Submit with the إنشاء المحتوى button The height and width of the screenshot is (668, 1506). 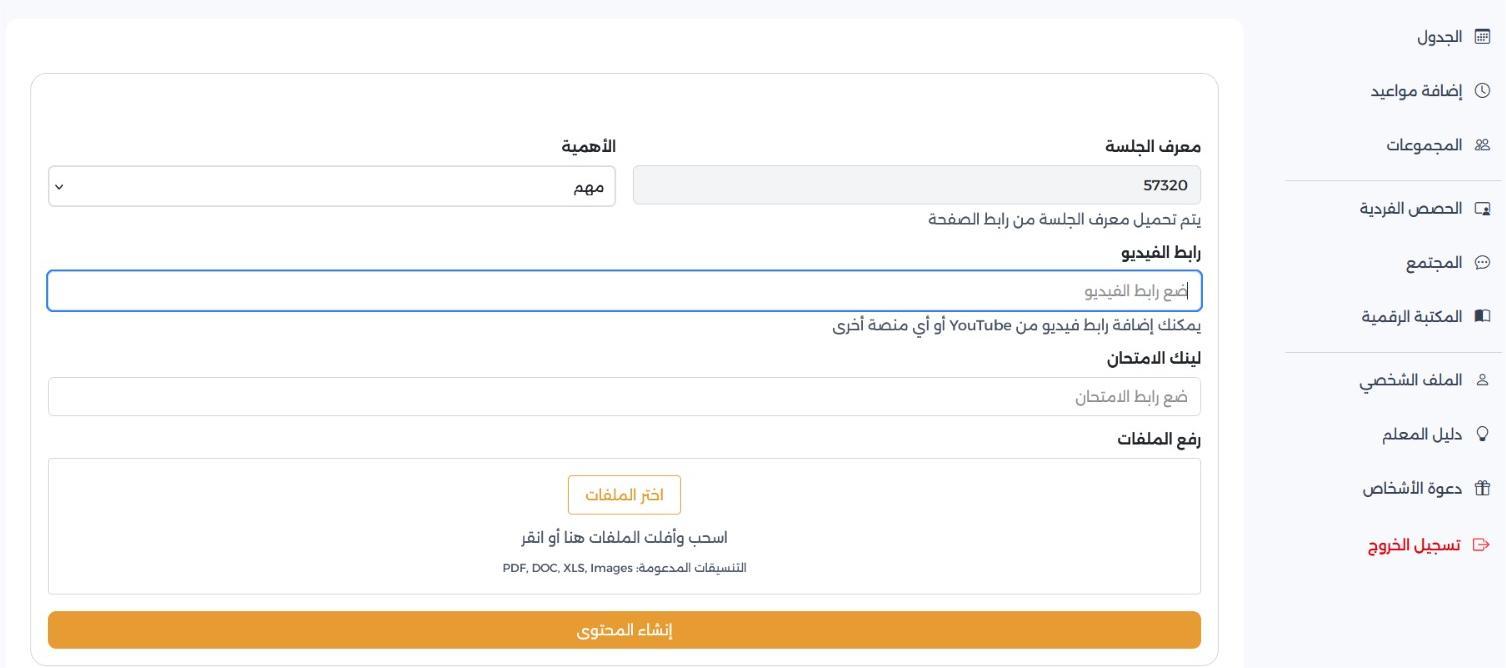click(x=624, y=630)
